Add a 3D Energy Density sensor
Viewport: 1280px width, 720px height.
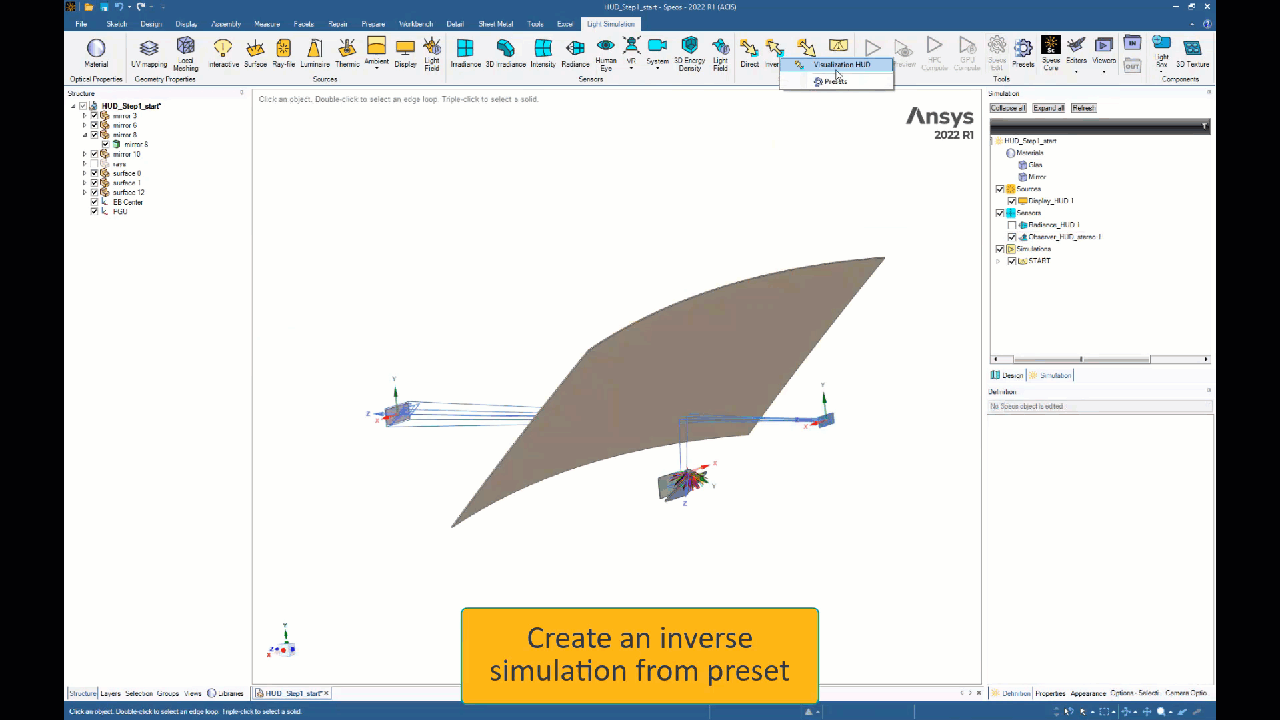click(x=689, y=54)
